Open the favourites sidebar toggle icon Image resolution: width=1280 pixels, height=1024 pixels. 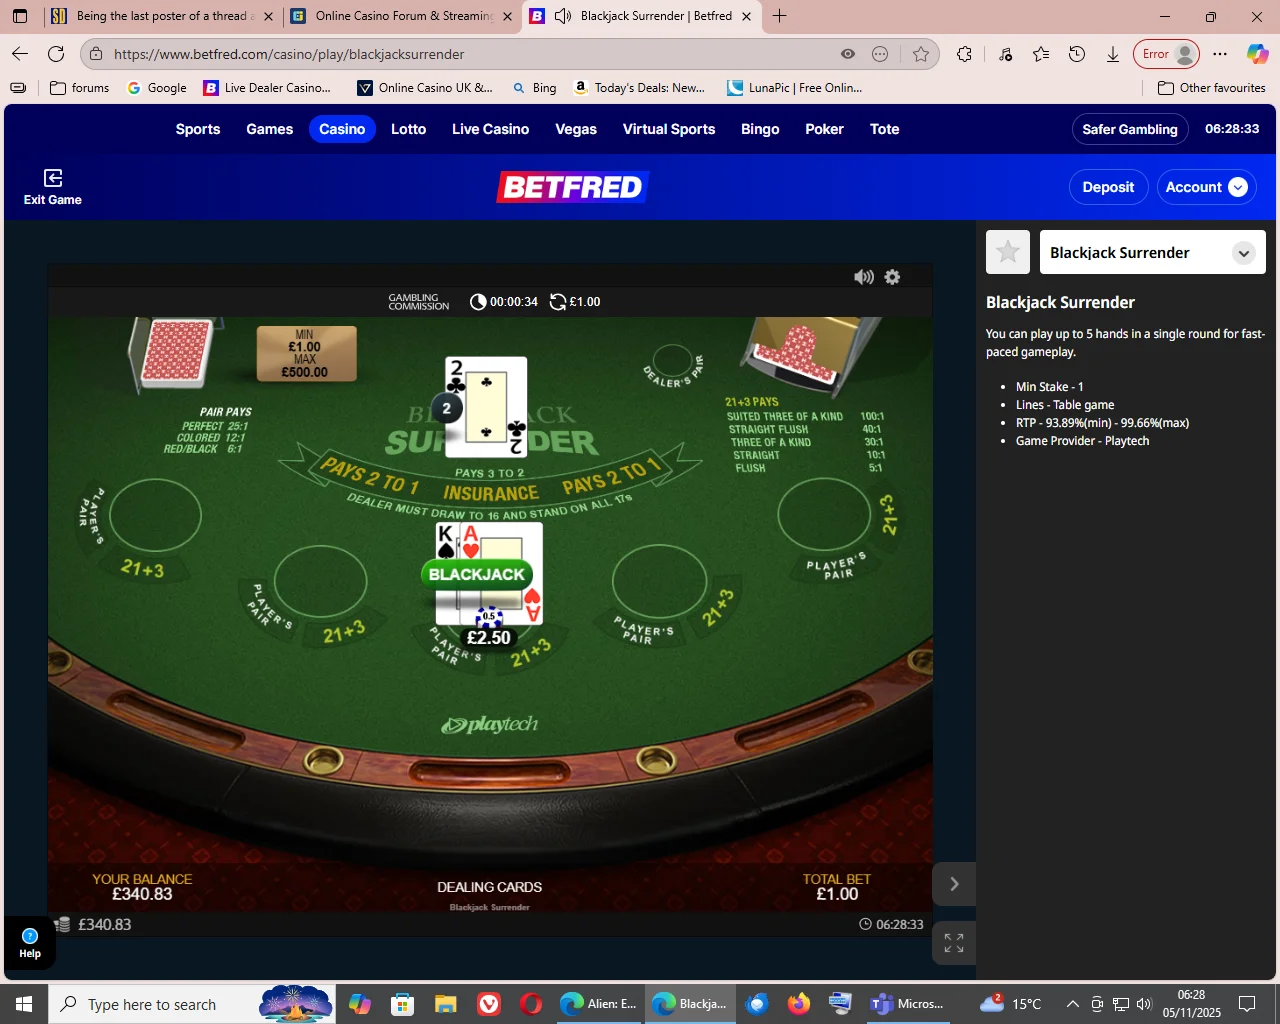click(18, 88)
